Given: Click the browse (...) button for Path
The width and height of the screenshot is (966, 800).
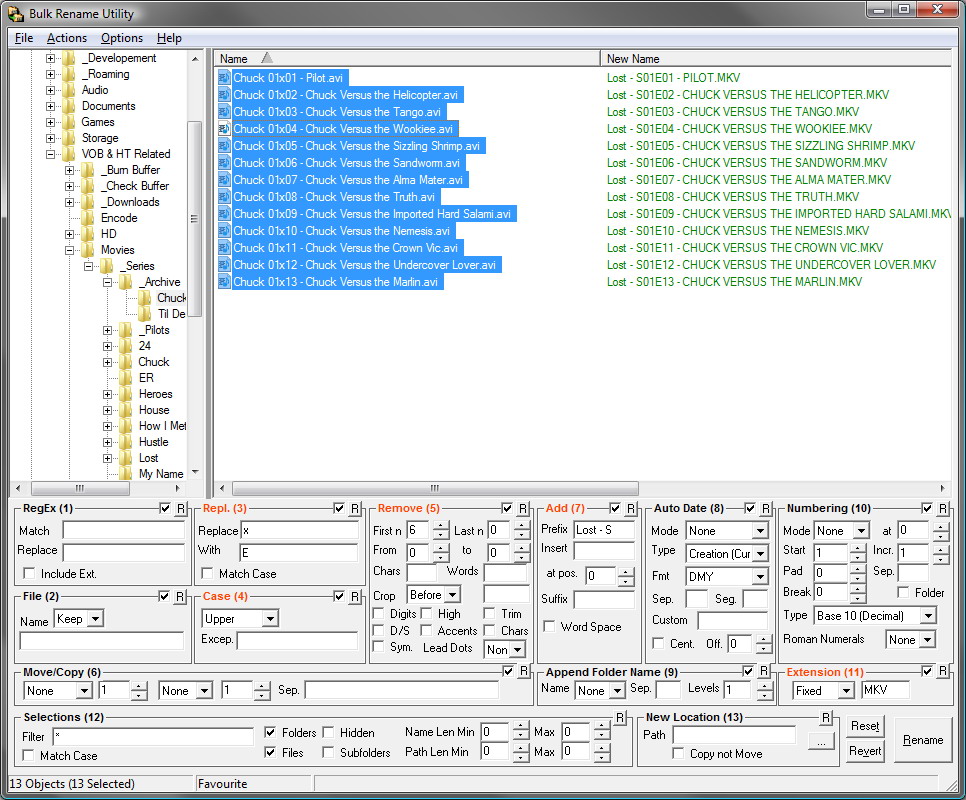Looking at the screenshot, I should coord(820,741).
